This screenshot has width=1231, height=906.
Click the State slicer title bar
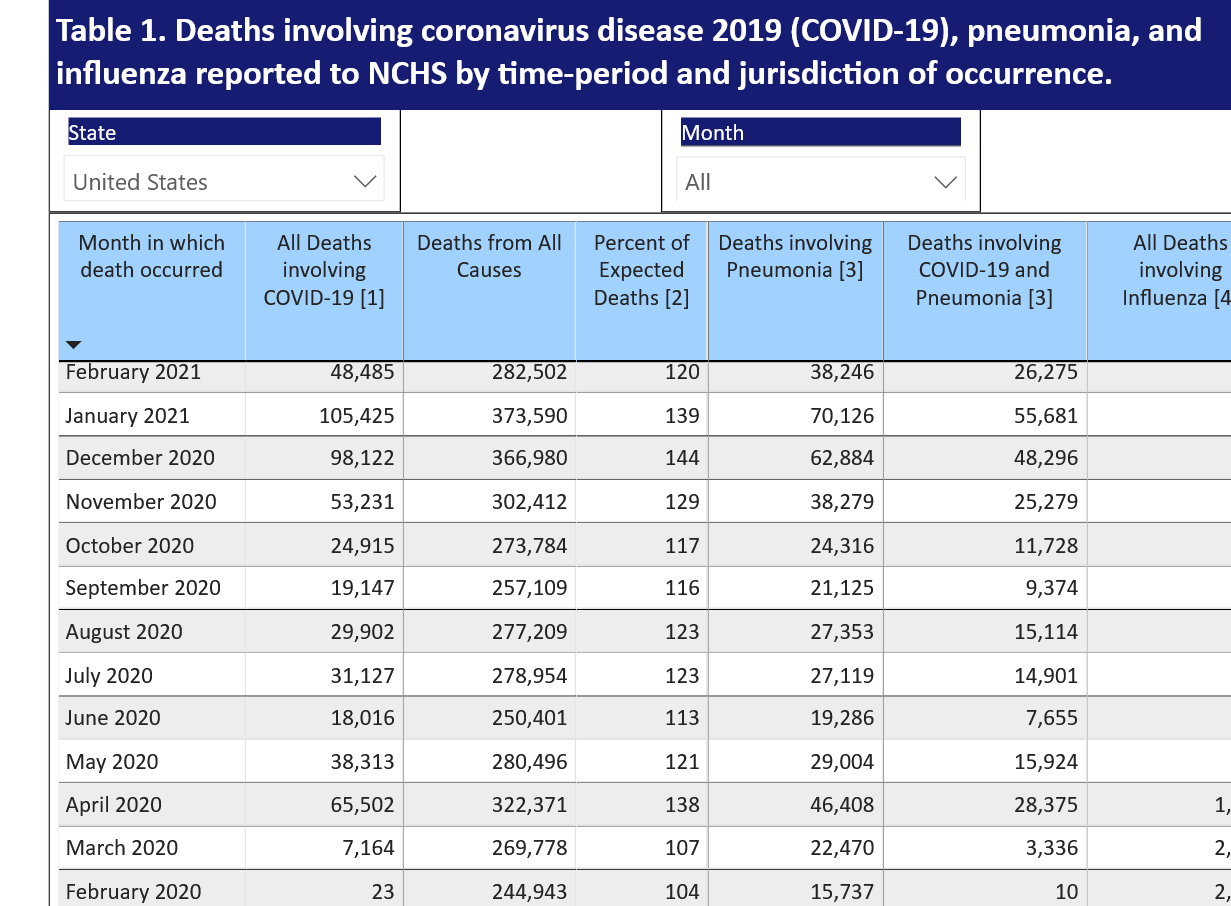pos(222,131)
